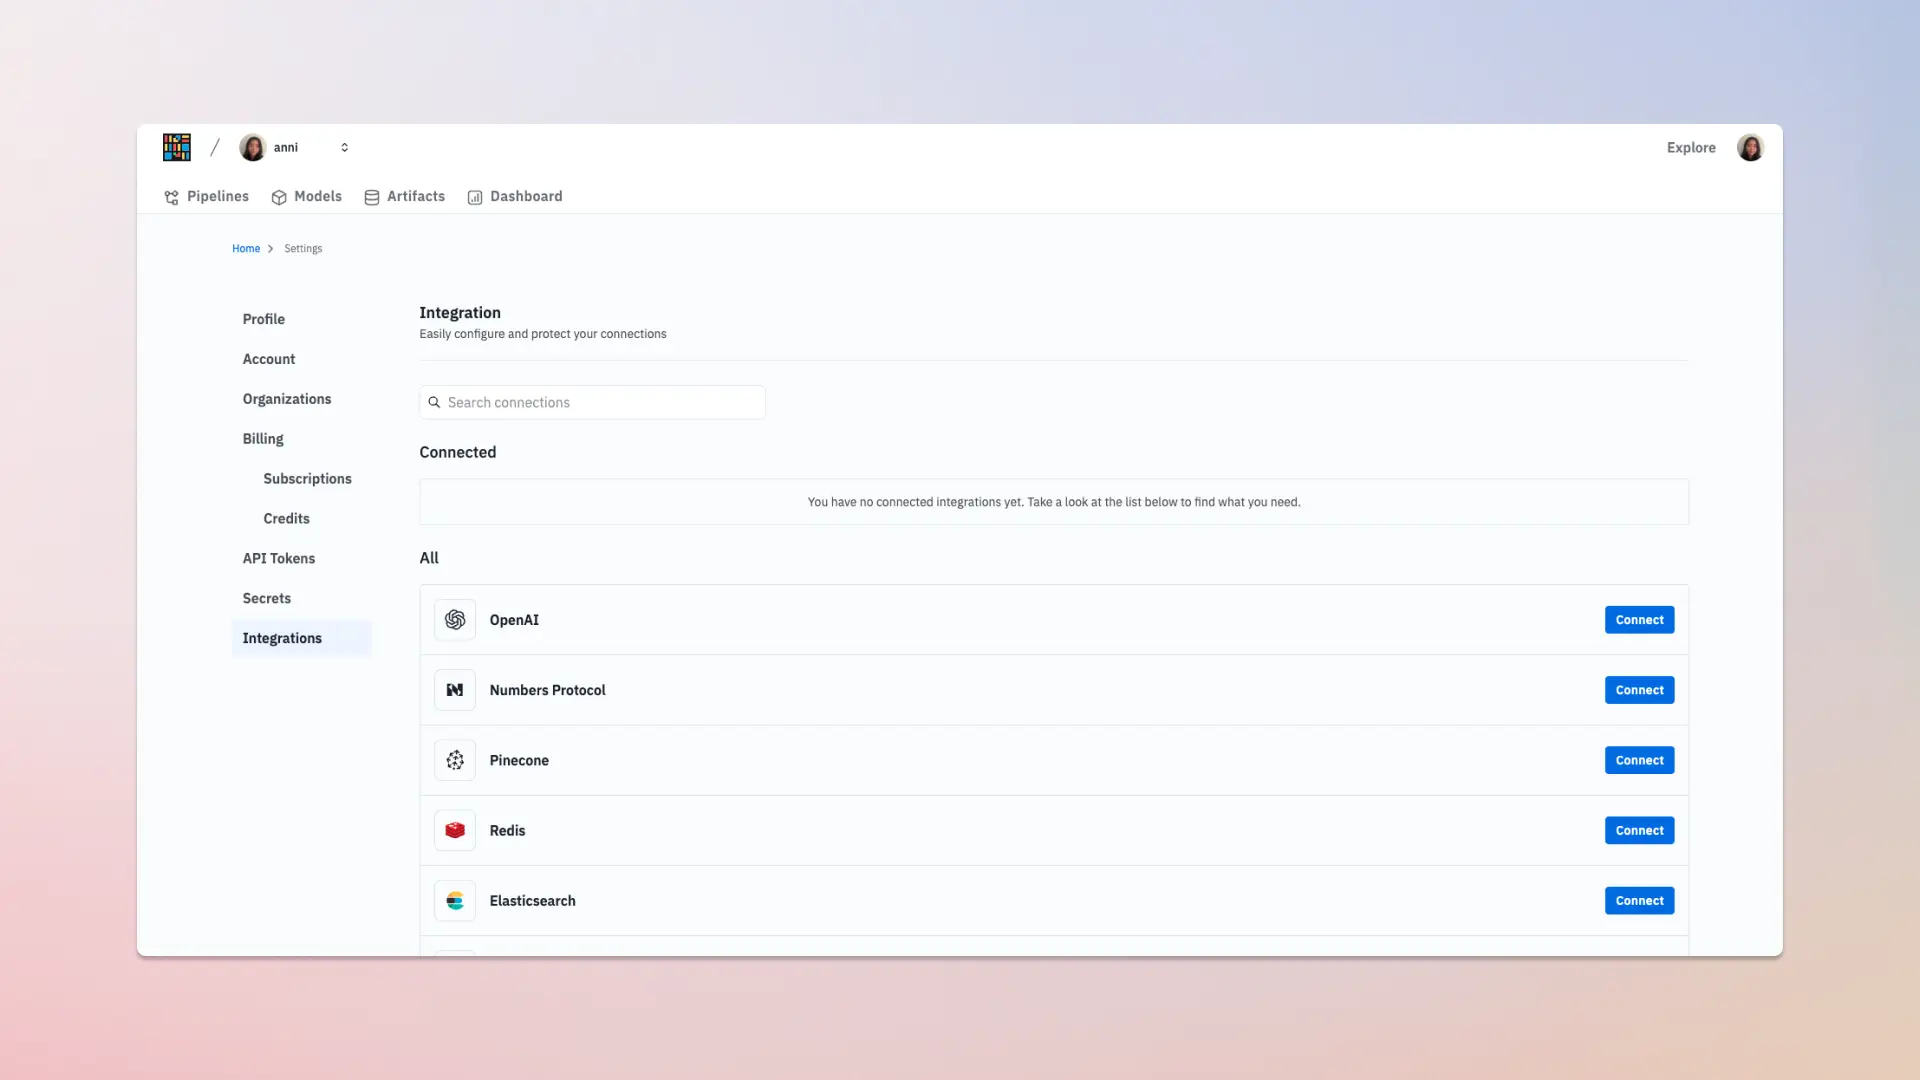Connect the OpenAI integration
Screen dimensions: 1920x1080
pyautogui.click(x=1639, y=620)
